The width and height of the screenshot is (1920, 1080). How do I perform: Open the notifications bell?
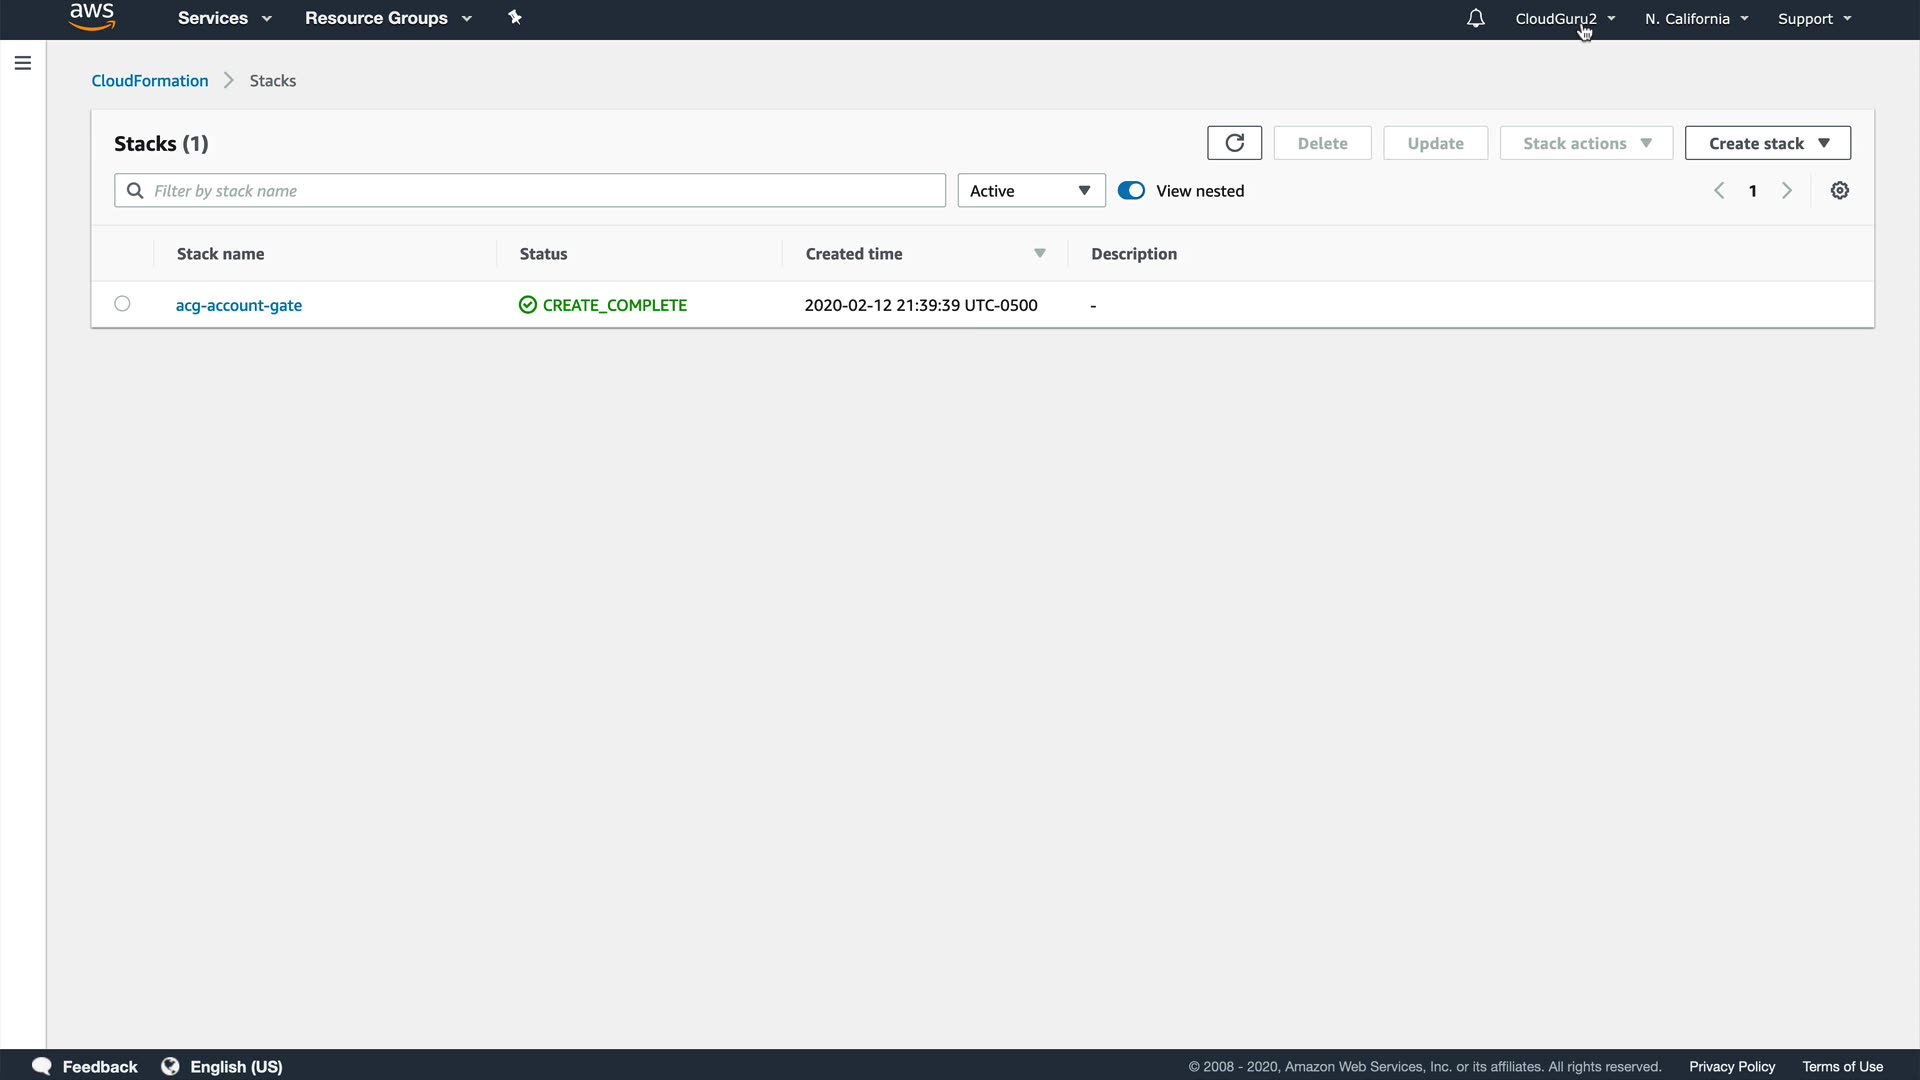coord(1475,18)
